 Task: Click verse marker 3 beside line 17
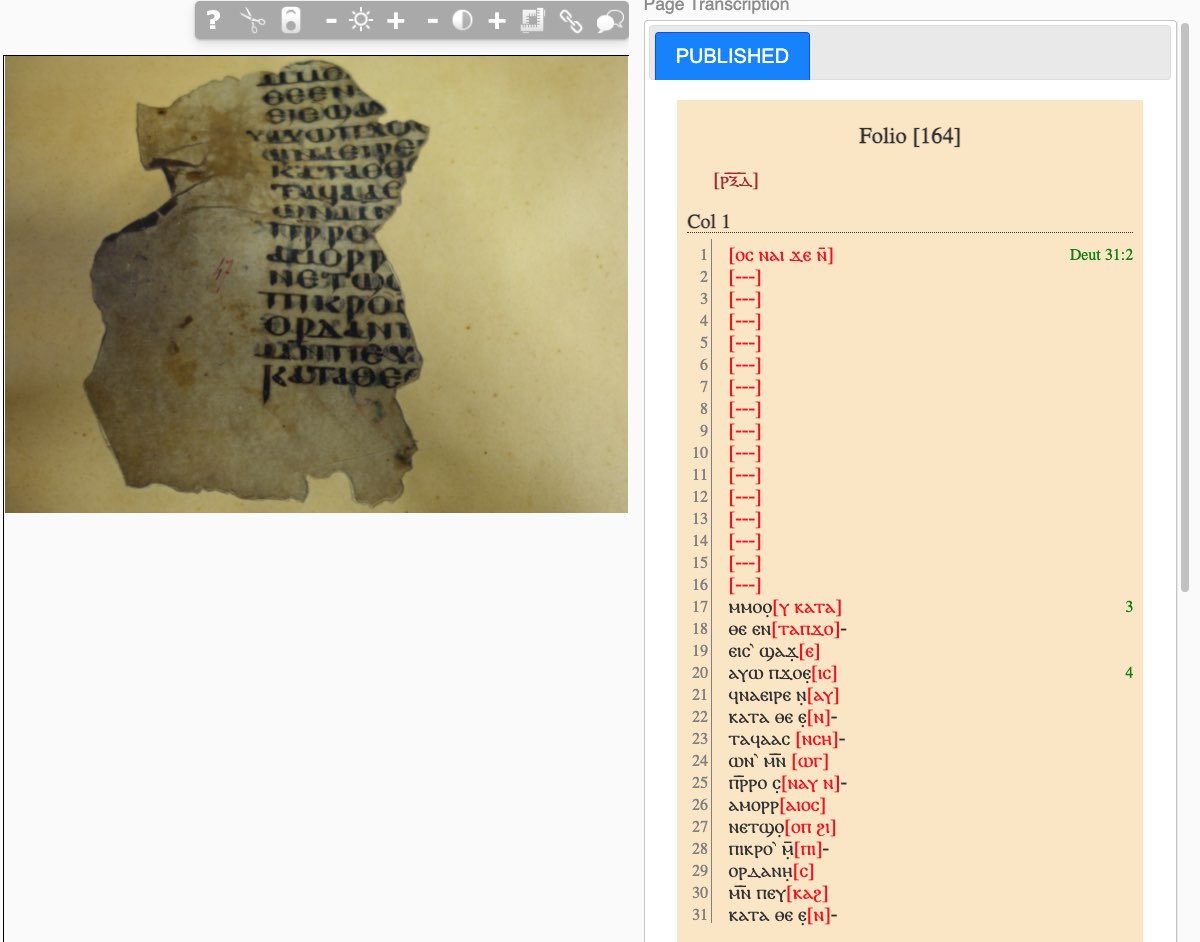tap(1128, 607)
